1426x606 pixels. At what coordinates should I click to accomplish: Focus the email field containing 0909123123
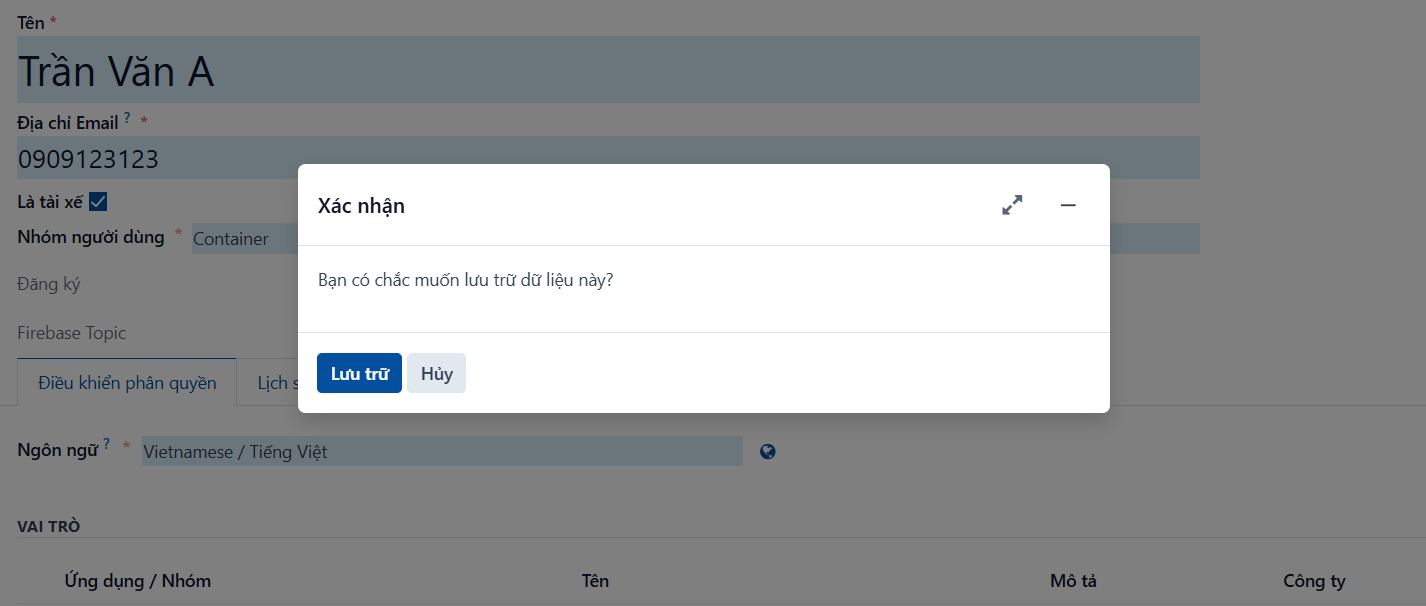[608, 158]
